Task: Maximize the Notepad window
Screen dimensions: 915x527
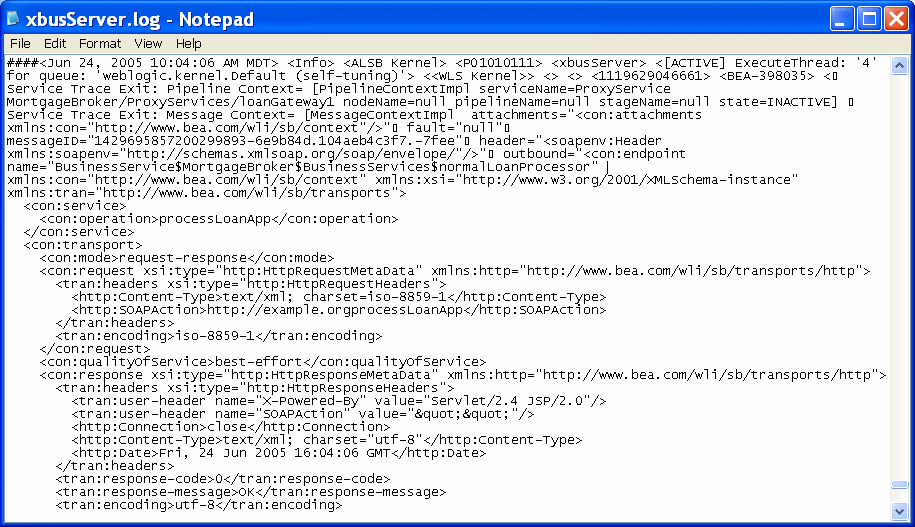Action: coord(869,19)
